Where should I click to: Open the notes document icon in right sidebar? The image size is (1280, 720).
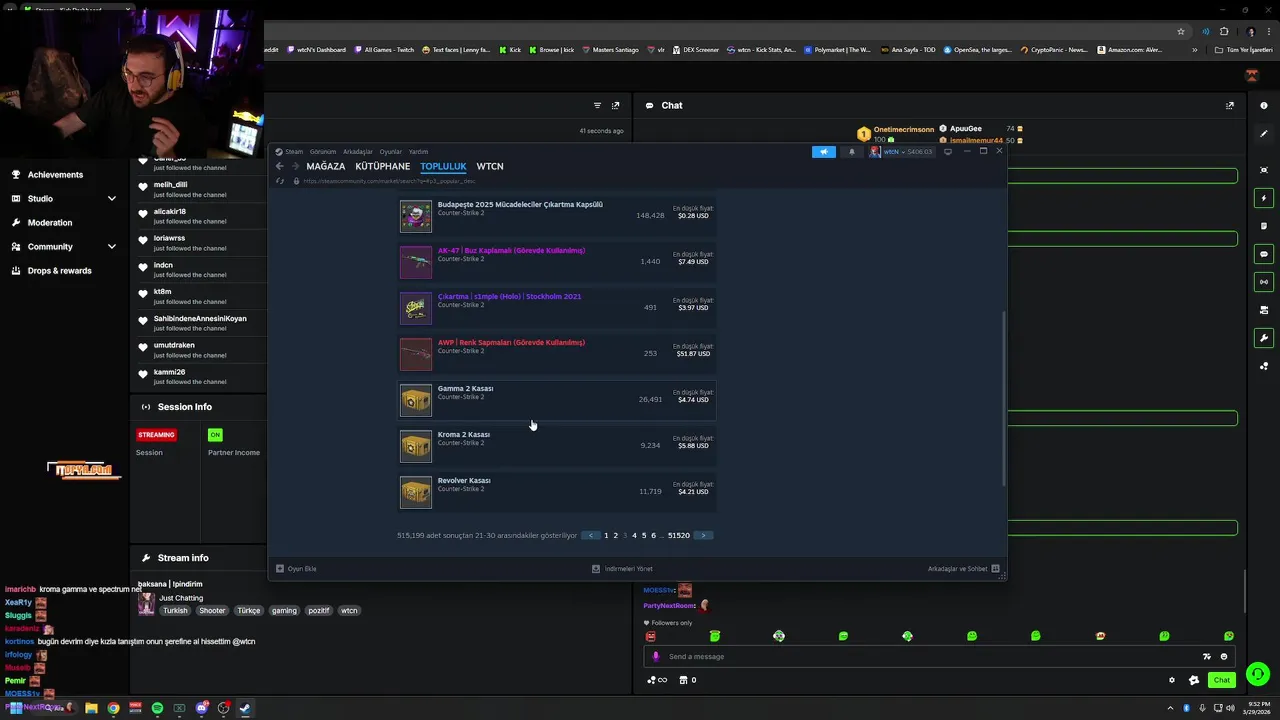(1264, 226)
